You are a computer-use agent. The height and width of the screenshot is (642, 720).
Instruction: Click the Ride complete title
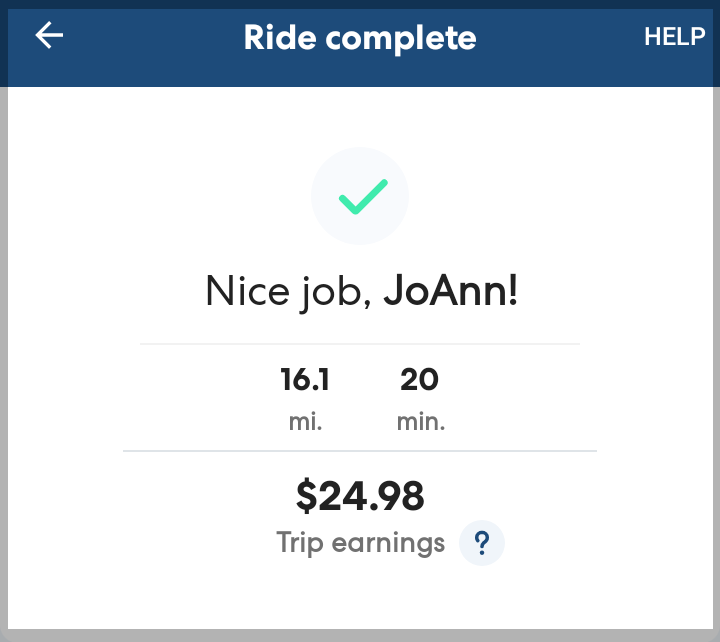point(360,38)
